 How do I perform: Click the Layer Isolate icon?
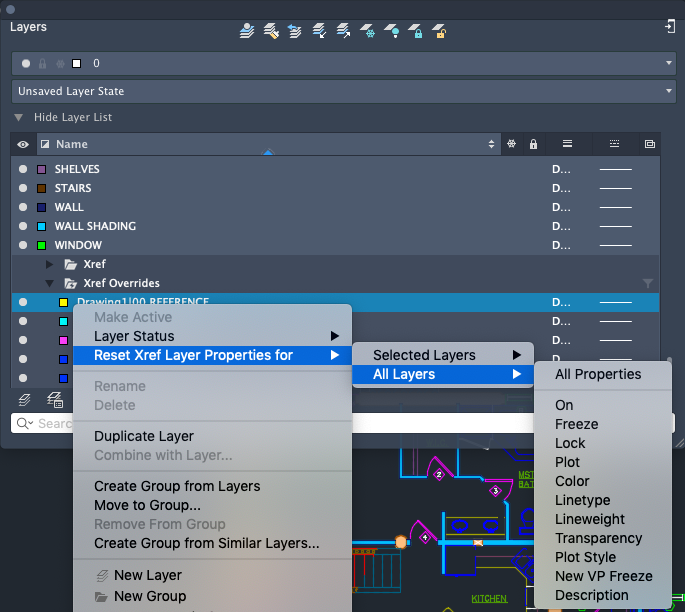coord(319,31)
